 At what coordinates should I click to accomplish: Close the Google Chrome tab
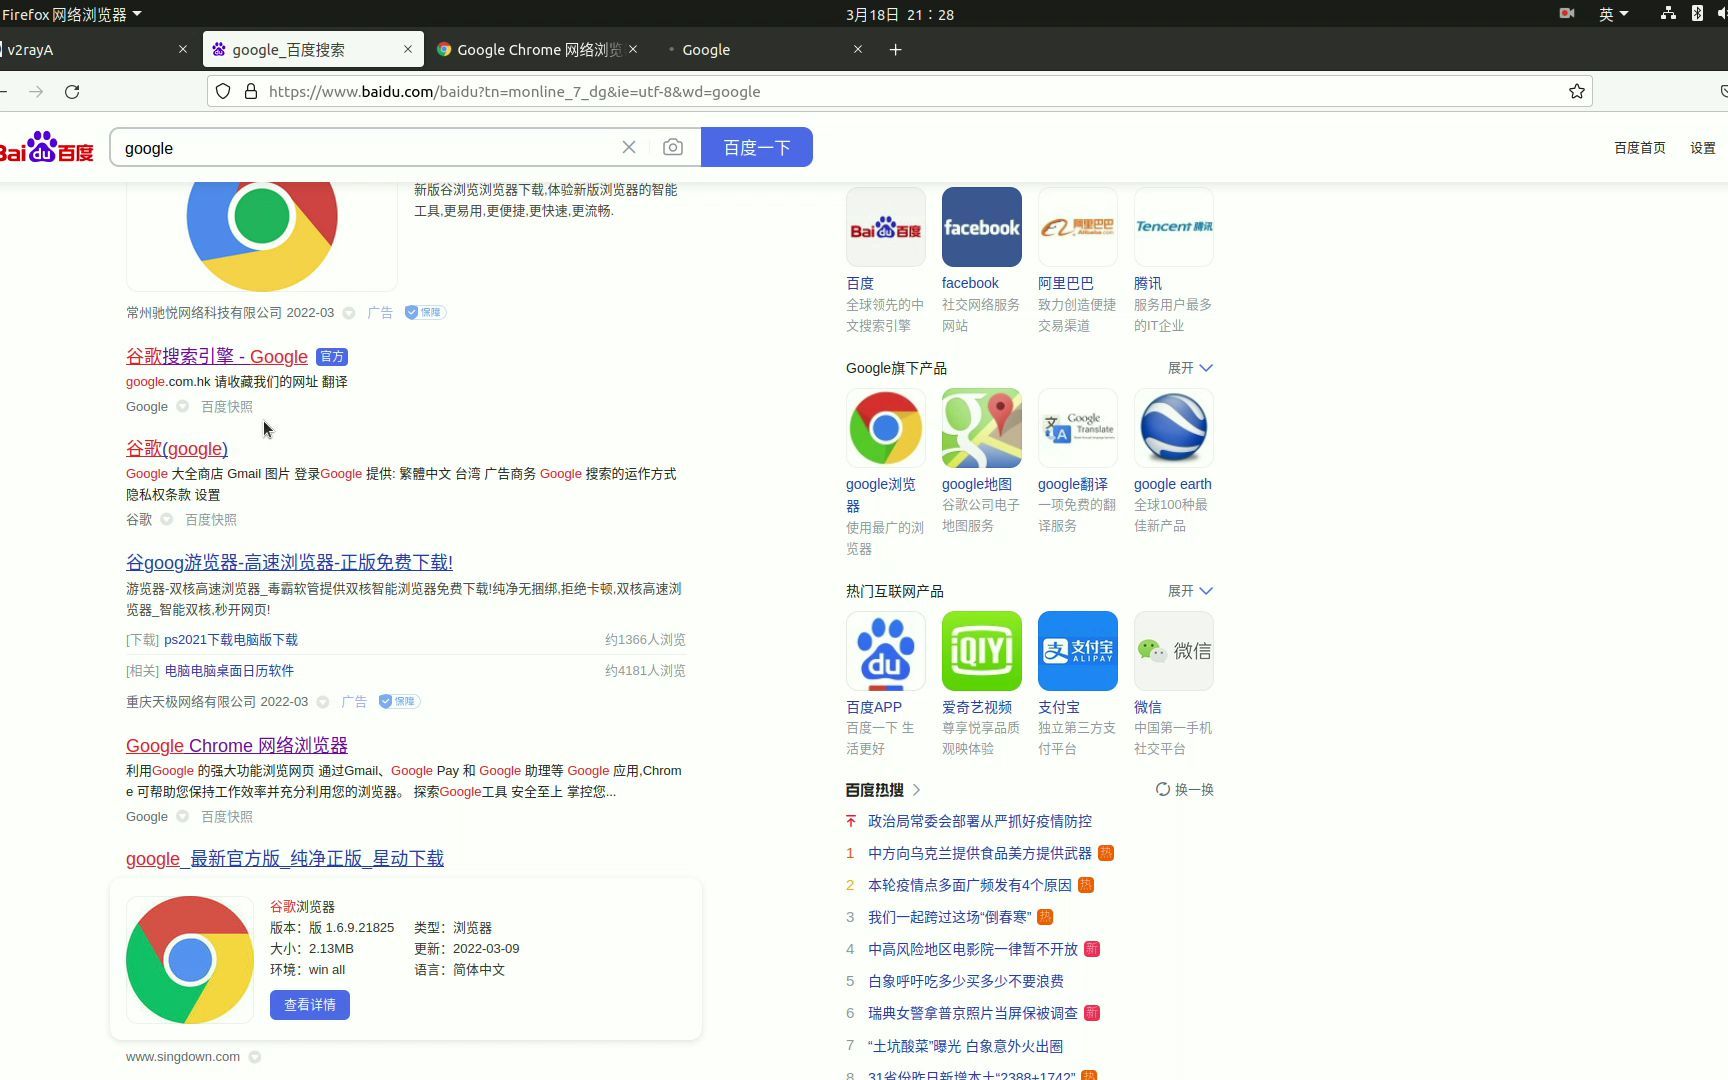pyautogui.click(x=633, y=49)
